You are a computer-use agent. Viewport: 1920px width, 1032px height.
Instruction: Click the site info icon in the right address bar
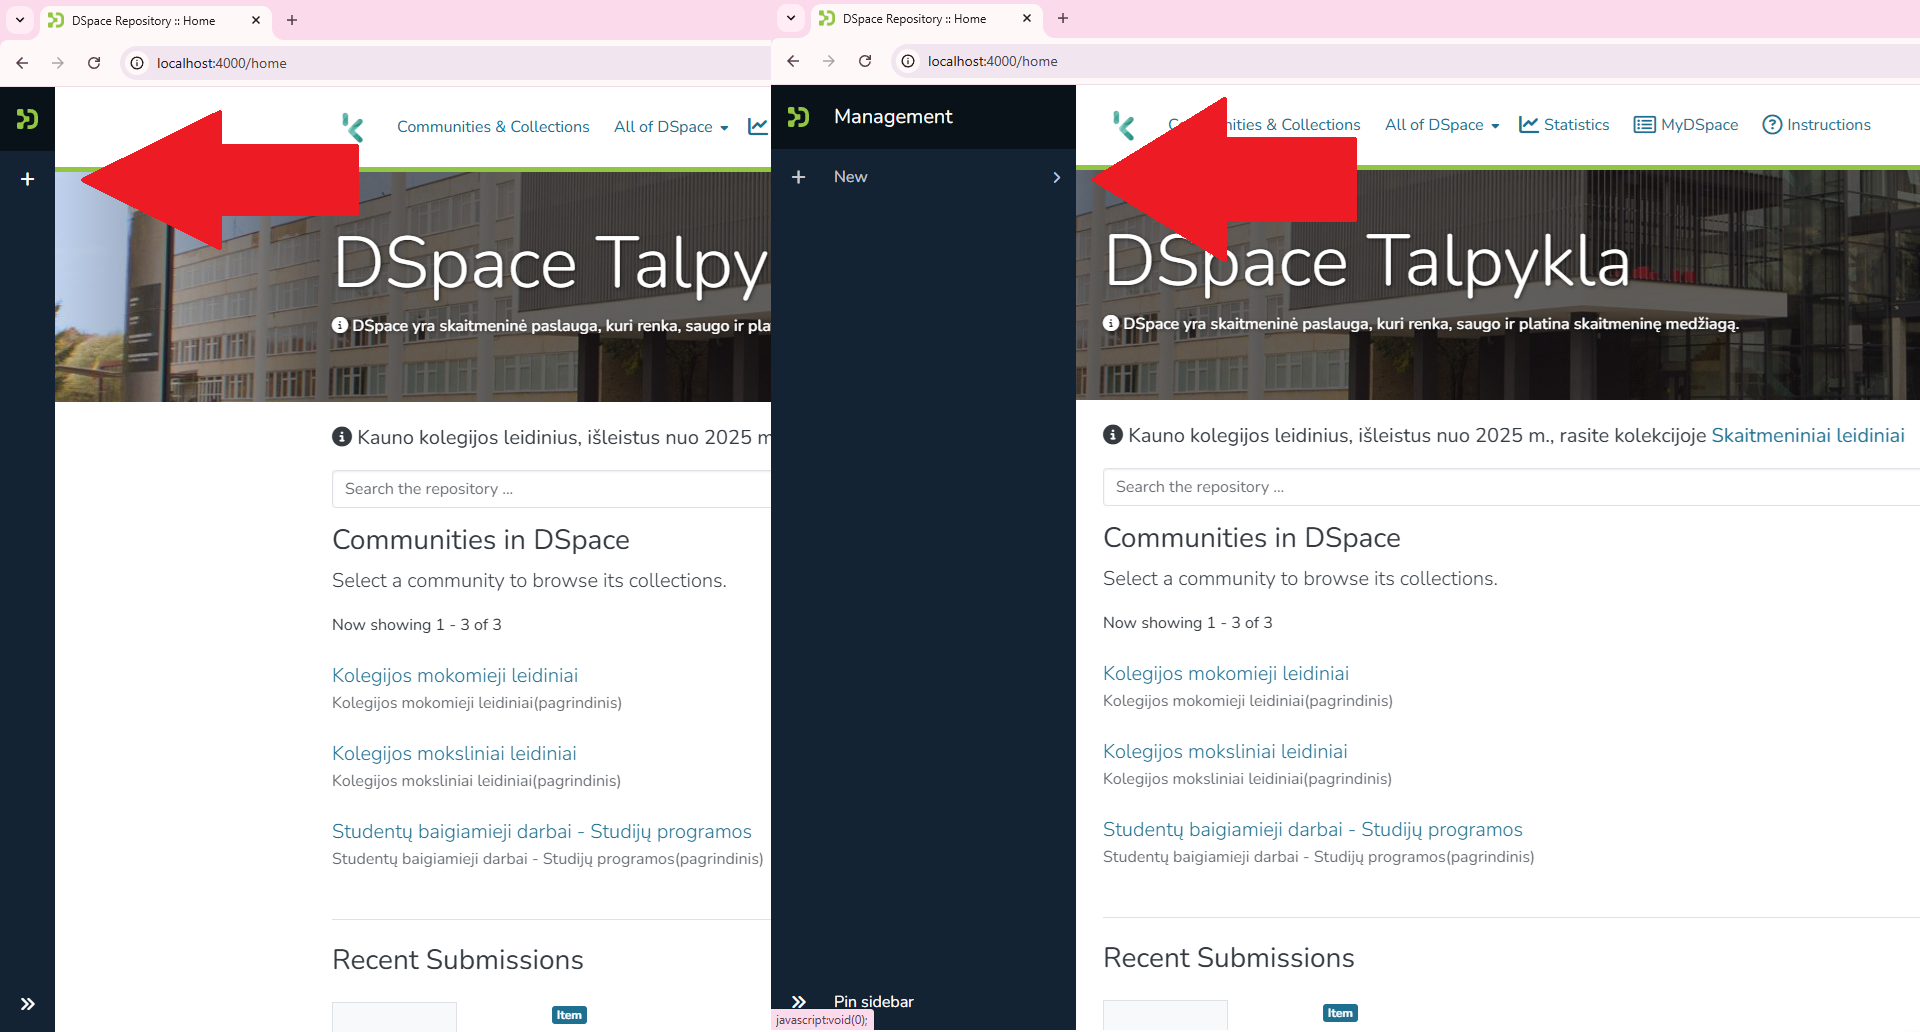(908, 61)
